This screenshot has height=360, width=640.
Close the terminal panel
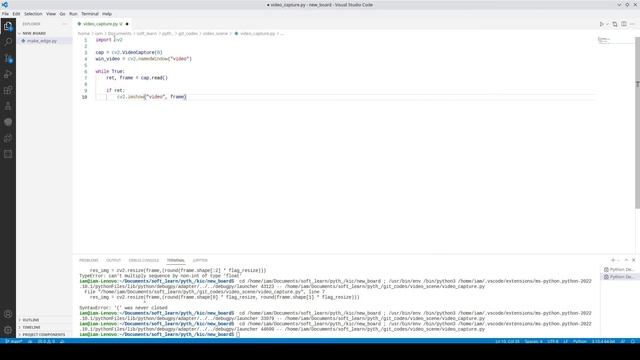(x=633, y=260)
